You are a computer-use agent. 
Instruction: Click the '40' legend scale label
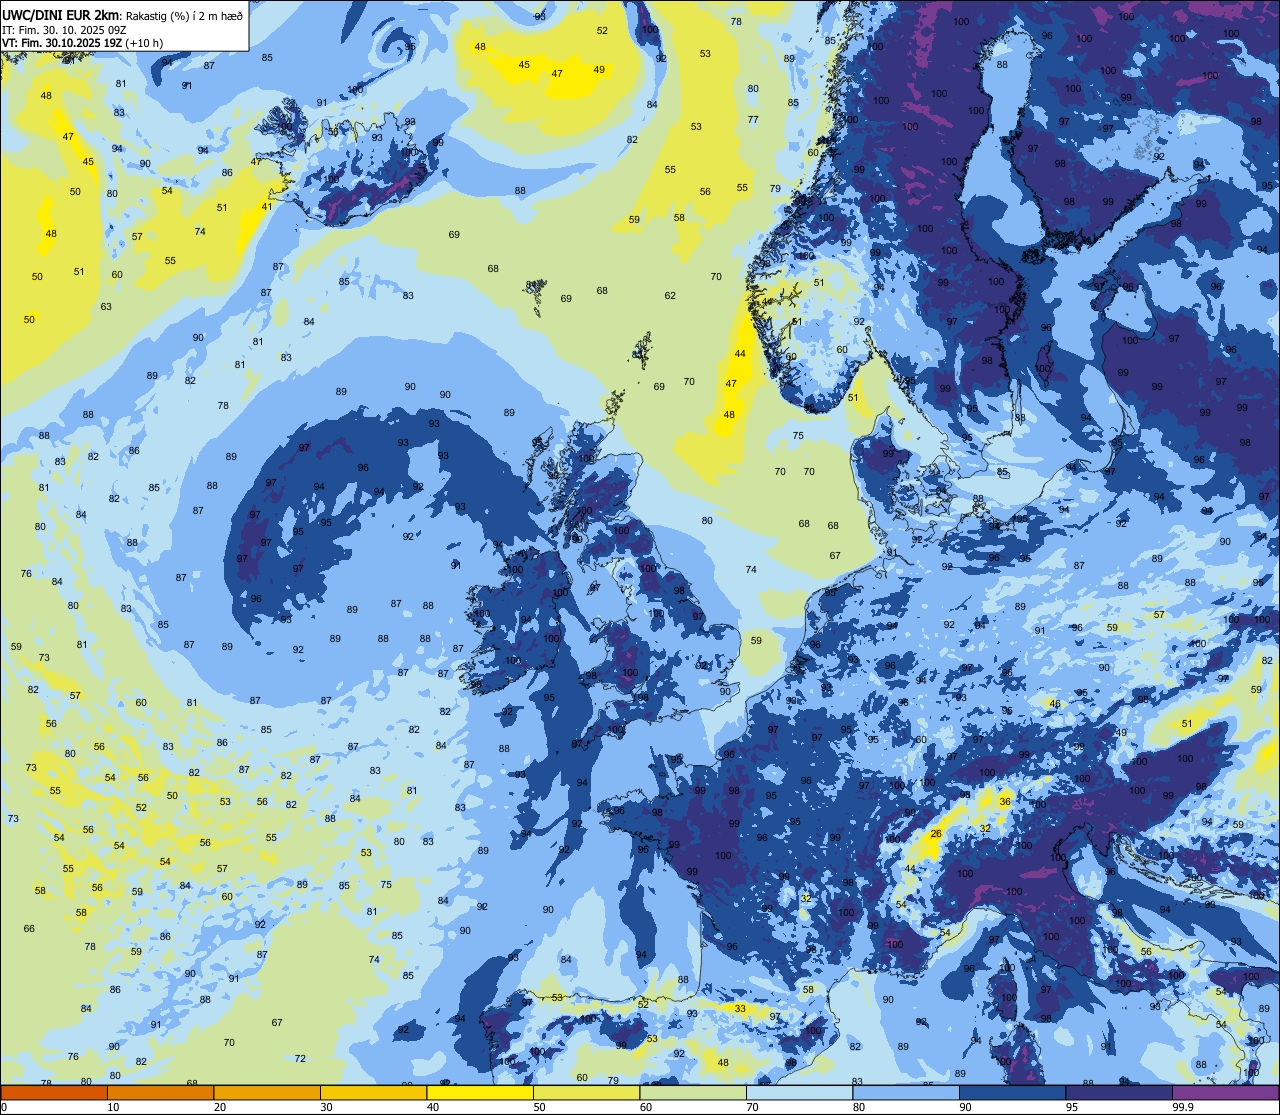coord(432,1107)
